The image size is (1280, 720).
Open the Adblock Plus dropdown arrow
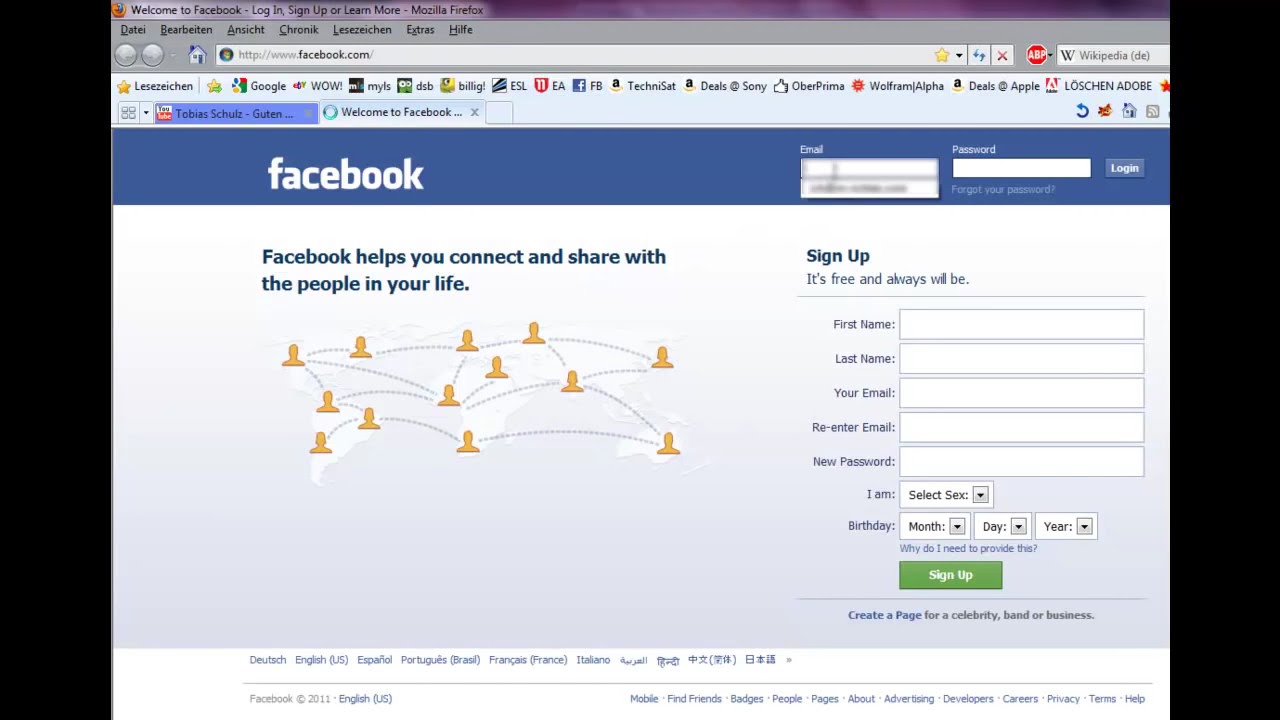[x=1050, y=55]
